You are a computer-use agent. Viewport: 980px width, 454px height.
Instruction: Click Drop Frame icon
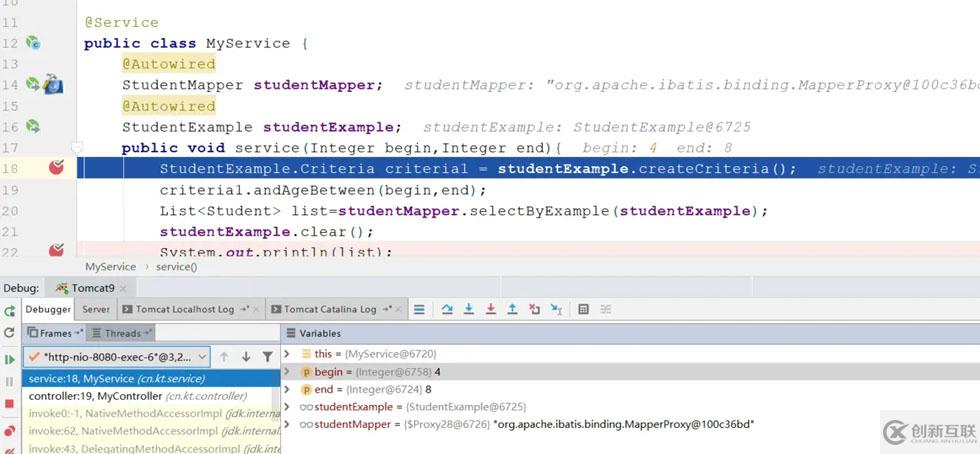click(534, 309)
